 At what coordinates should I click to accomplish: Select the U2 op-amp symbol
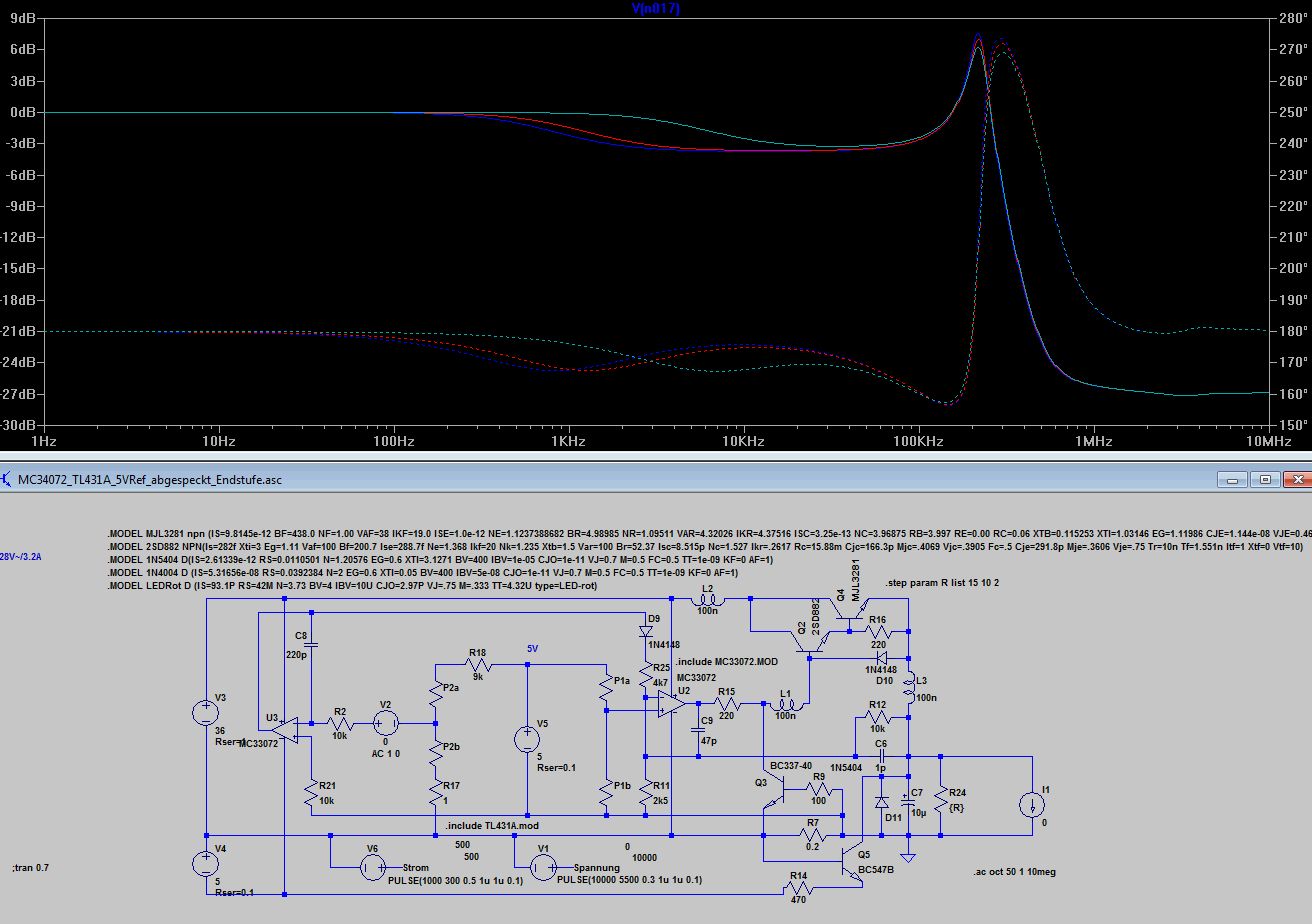click(670, 705)
